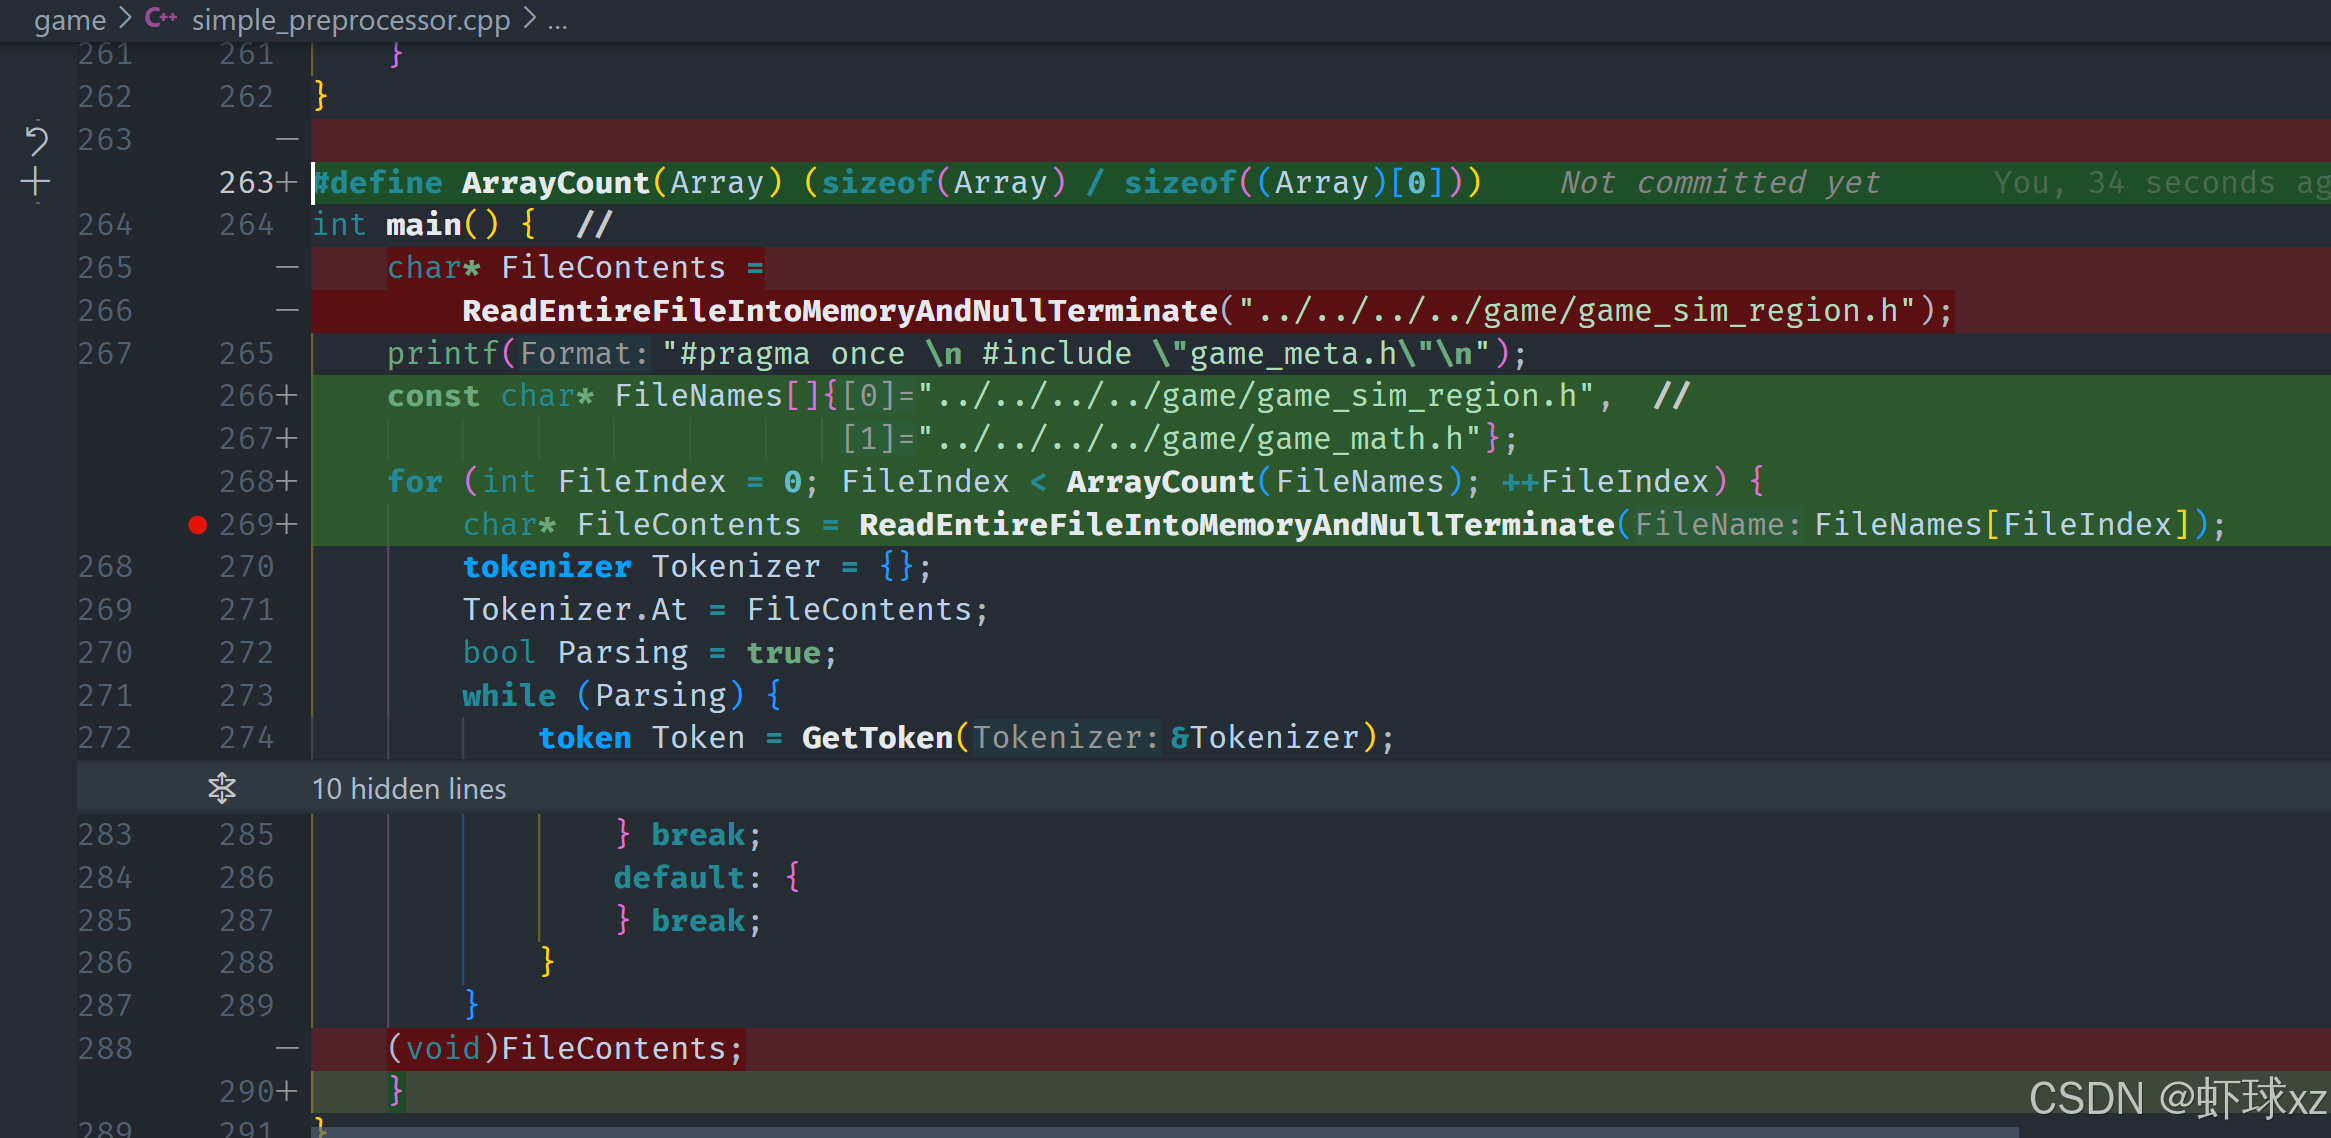
Task: Click the minus marker on removed line 263
Action: [x=287, y=139]
